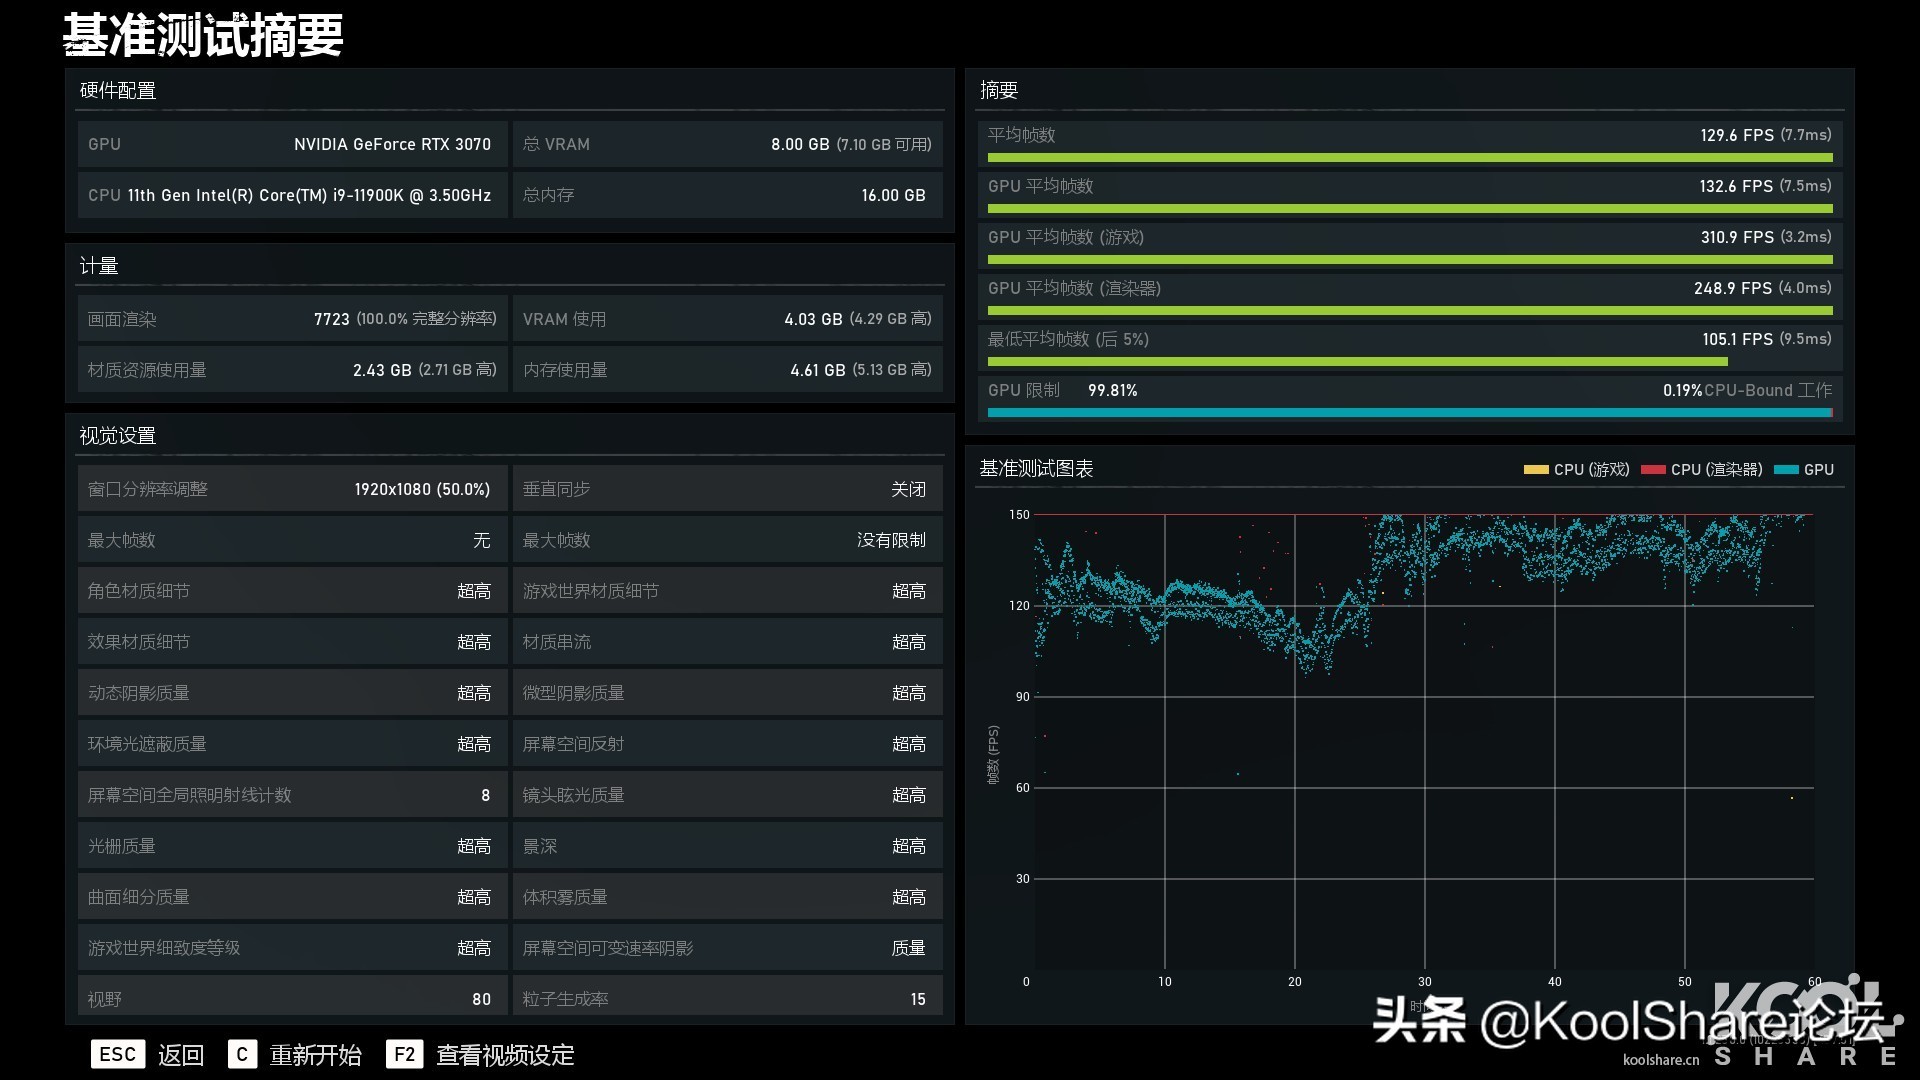Click yellow CPU (游戏) legend swatch

pos(1535,470)
